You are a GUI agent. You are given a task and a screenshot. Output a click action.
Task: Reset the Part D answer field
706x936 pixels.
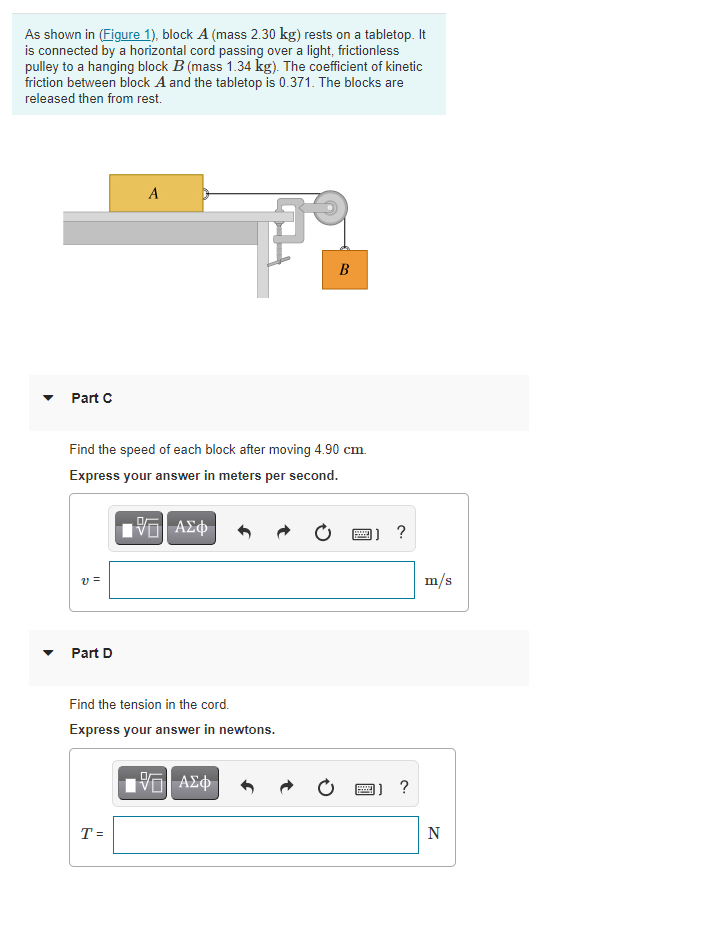tap(325, 784)
